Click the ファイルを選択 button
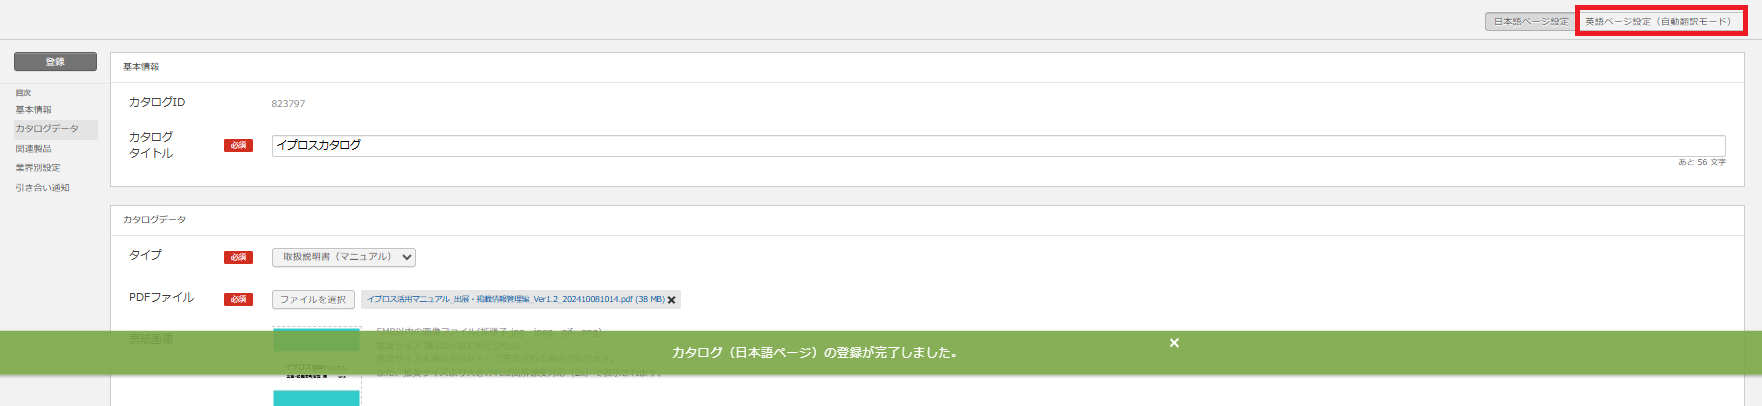 (x=313, y=300)
